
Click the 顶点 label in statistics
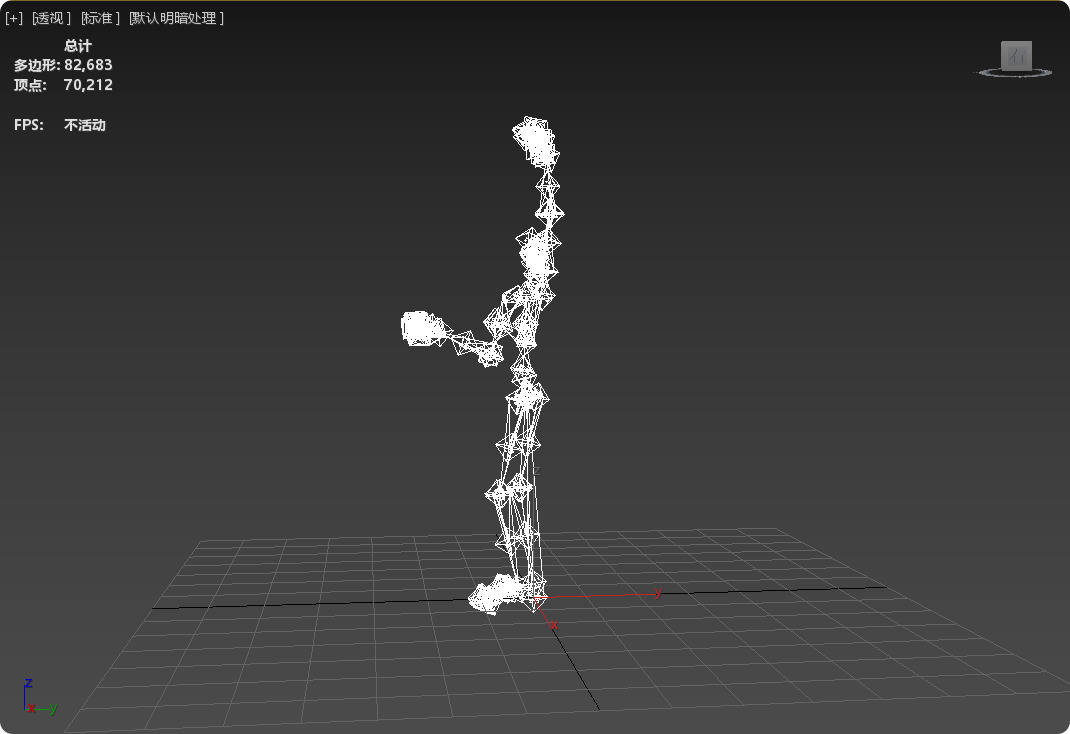(30, 85)
